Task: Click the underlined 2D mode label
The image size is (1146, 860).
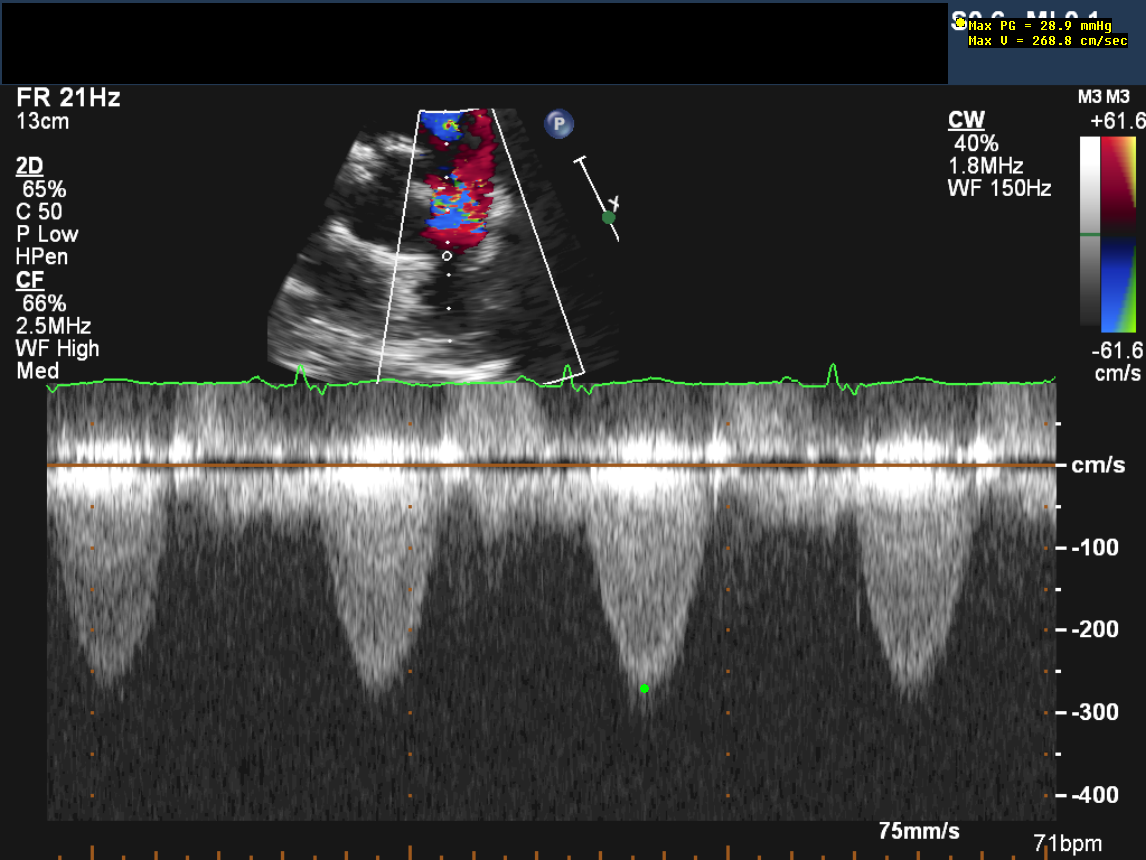Action: coord(30,166)
